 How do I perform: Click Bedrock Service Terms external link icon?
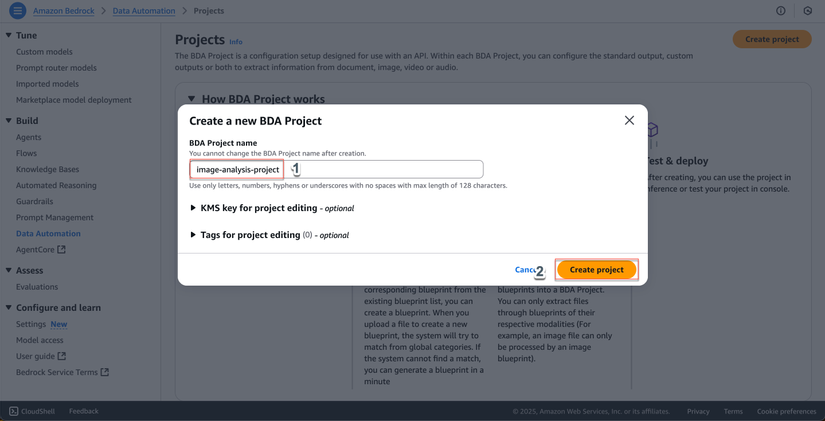[105, 372]
